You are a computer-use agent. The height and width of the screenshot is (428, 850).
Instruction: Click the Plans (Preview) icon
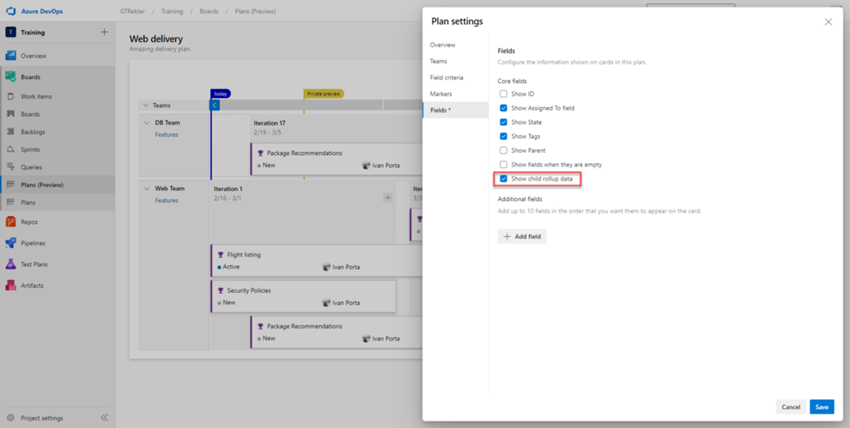(x=10, y=185)
